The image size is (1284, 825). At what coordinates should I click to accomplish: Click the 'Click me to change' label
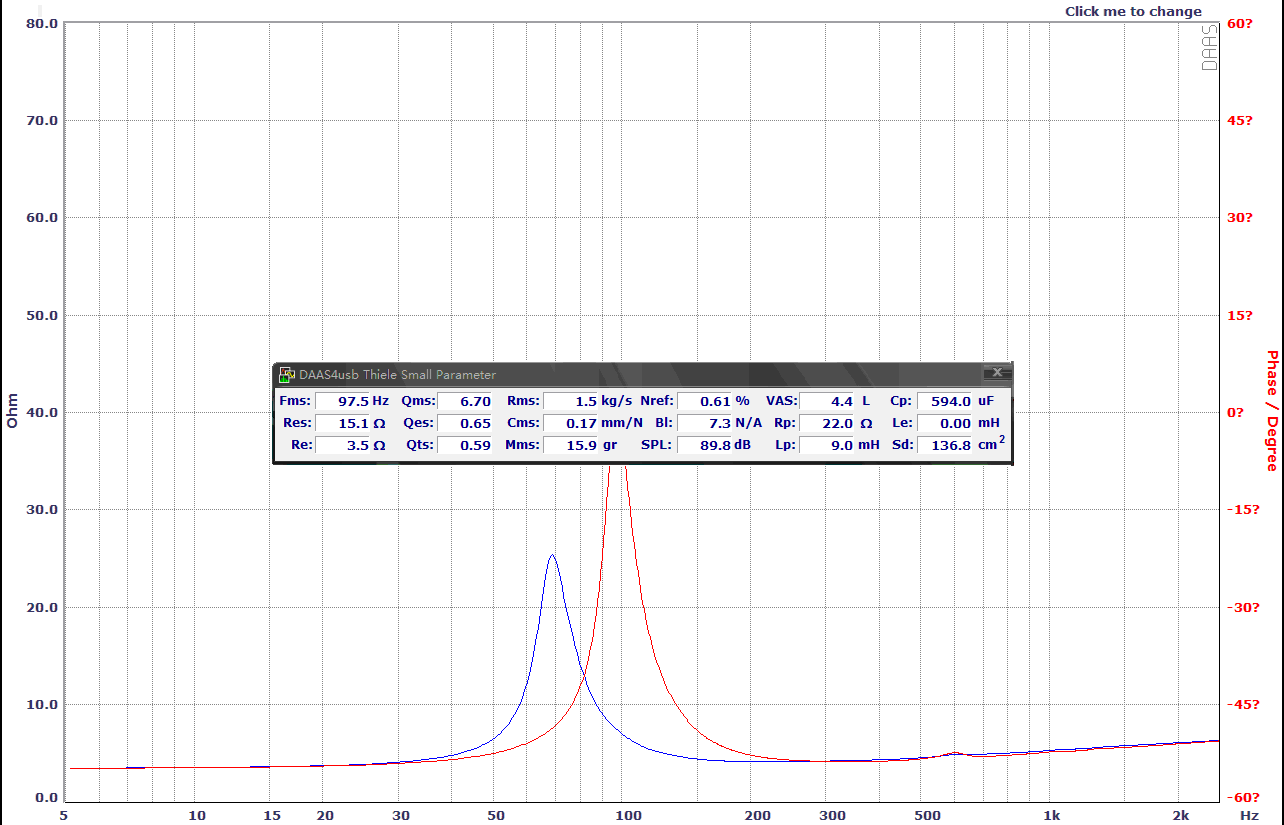[1133, 12]
